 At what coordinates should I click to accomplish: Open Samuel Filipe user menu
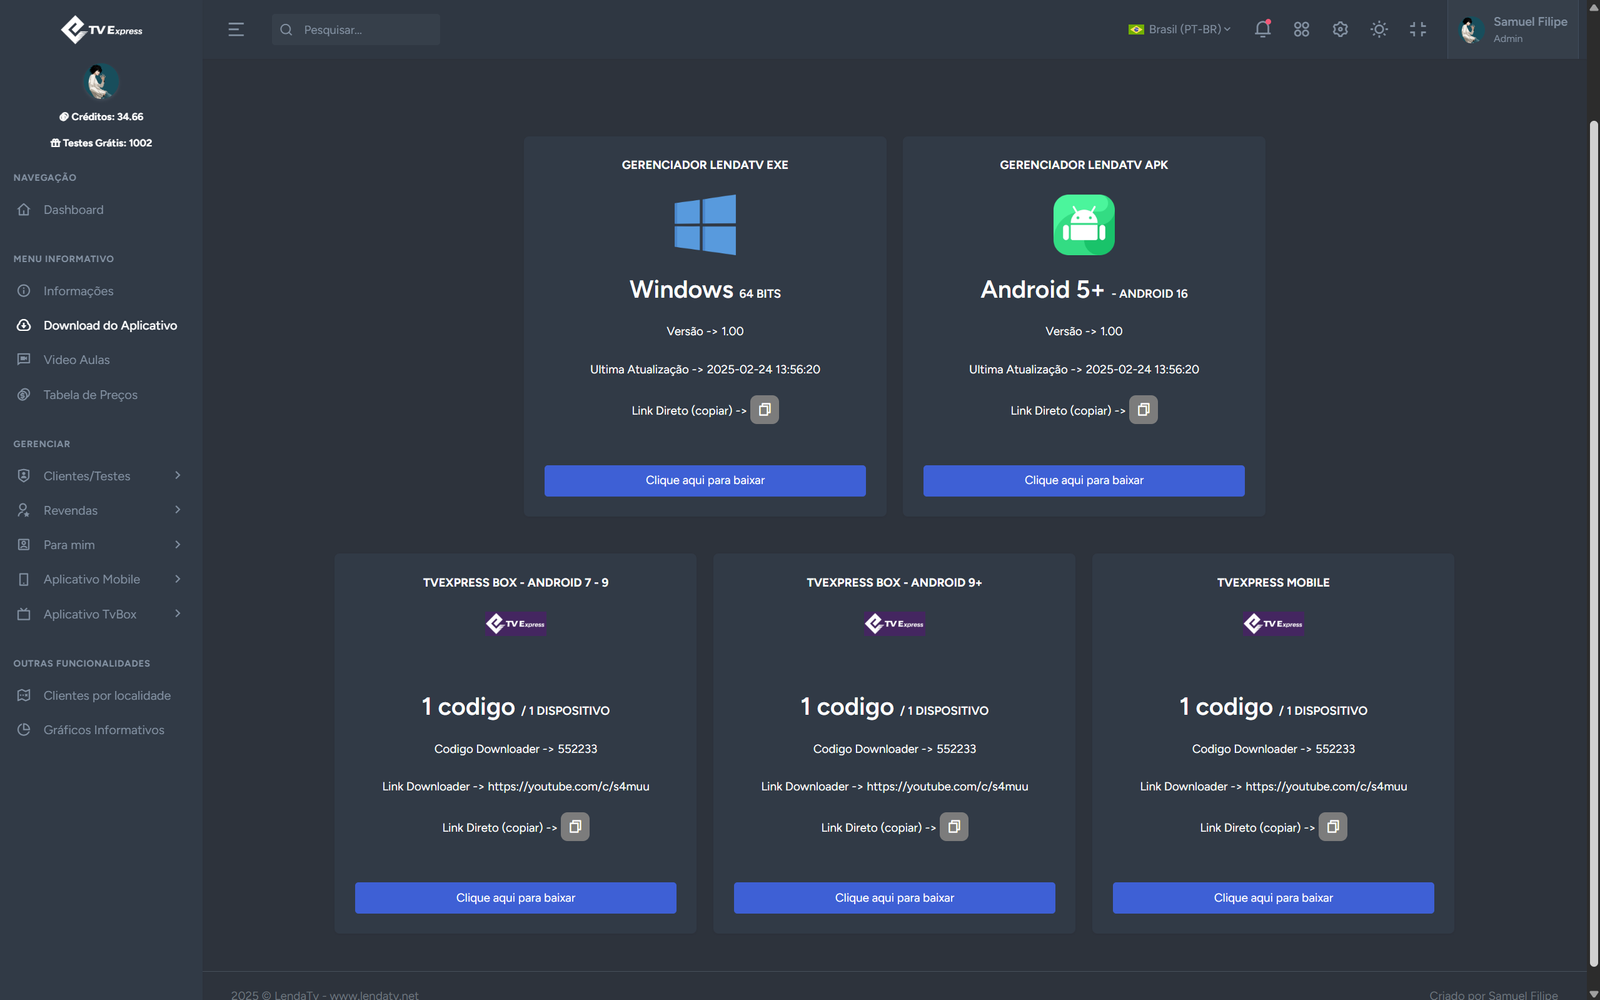point(1513,30)
